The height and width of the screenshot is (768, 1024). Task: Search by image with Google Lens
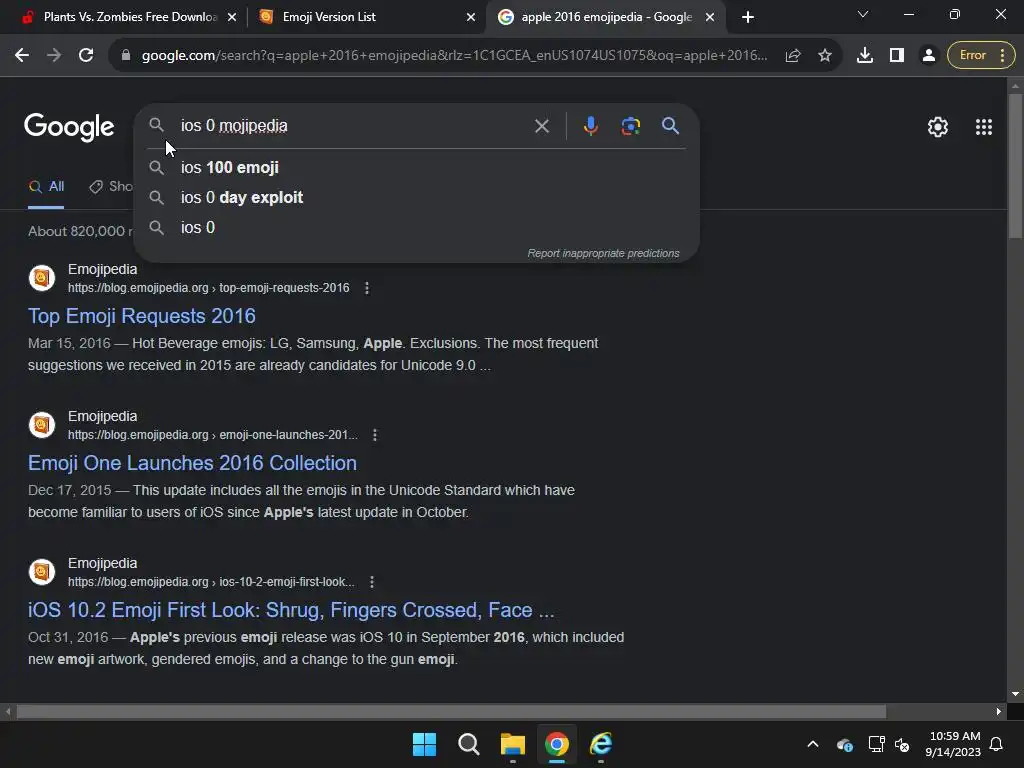coord(630,126)
